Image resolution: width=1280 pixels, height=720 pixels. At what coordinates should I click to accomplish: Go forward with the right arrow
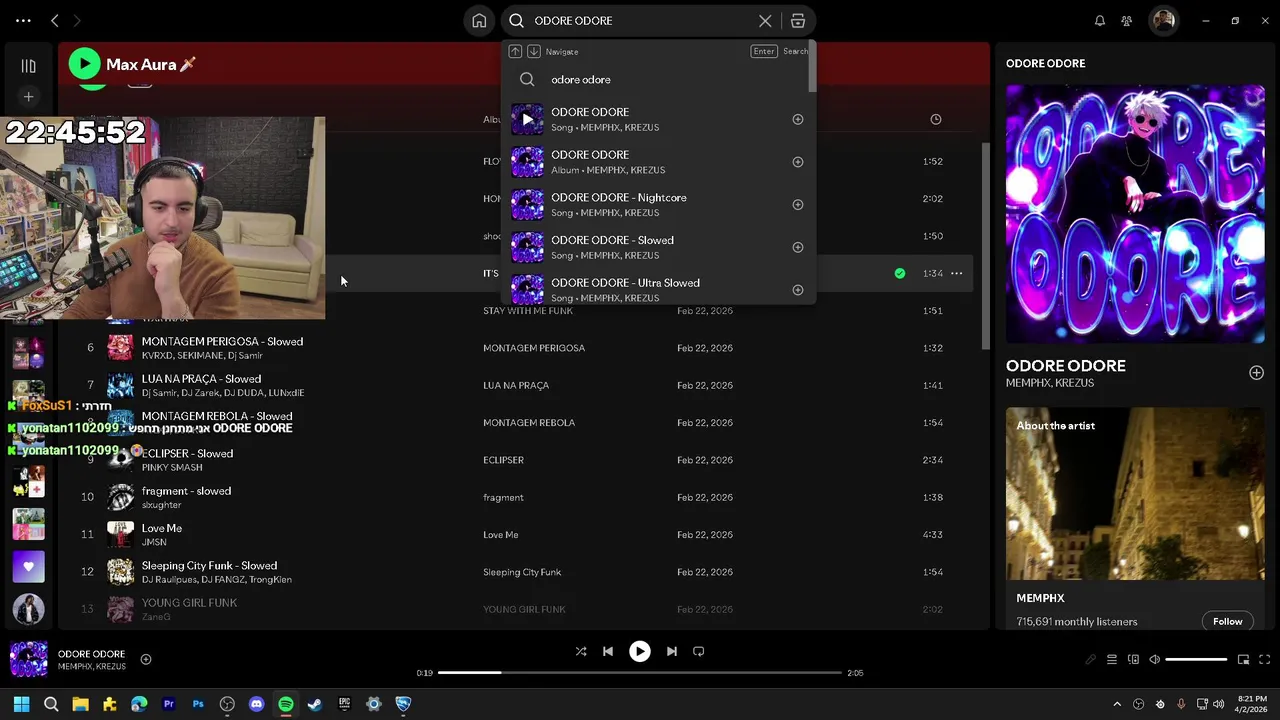(x=77, y=21)
